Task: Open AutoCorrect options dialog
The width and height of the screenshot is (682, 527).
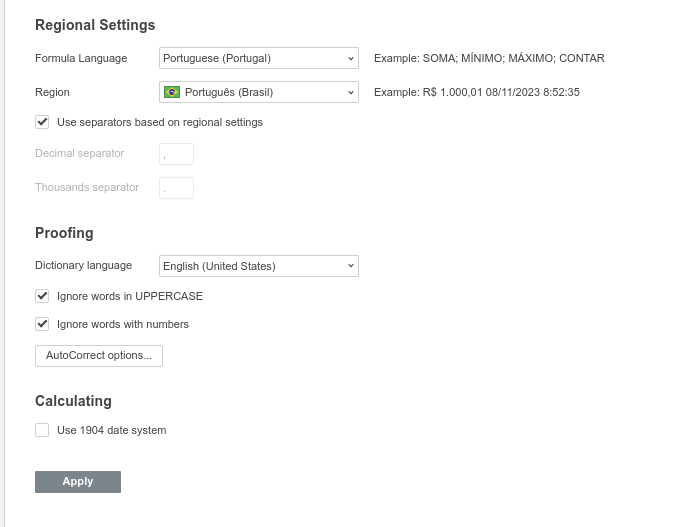Action: (x=99, y=356)
